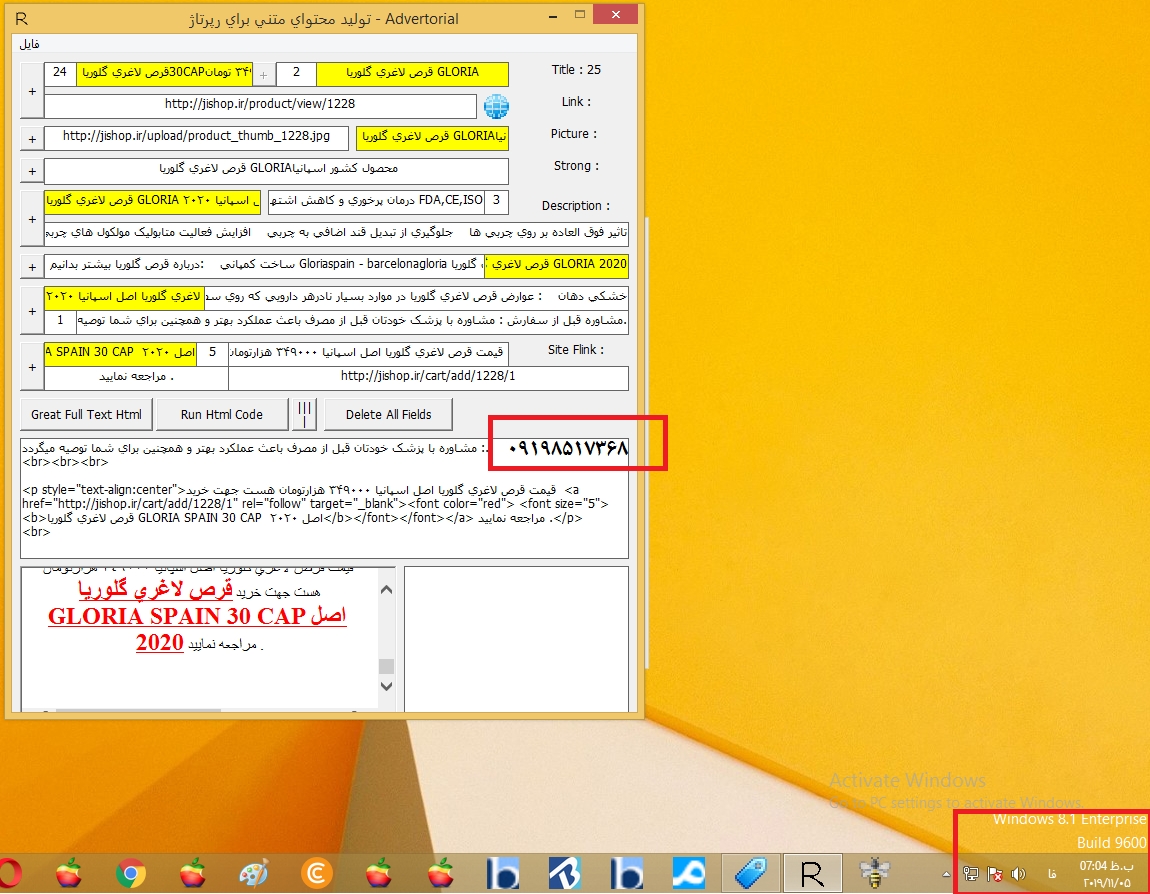Click the number field showing 1
The width and height of the screenshot is (1150, 894).
click(60, 321)
